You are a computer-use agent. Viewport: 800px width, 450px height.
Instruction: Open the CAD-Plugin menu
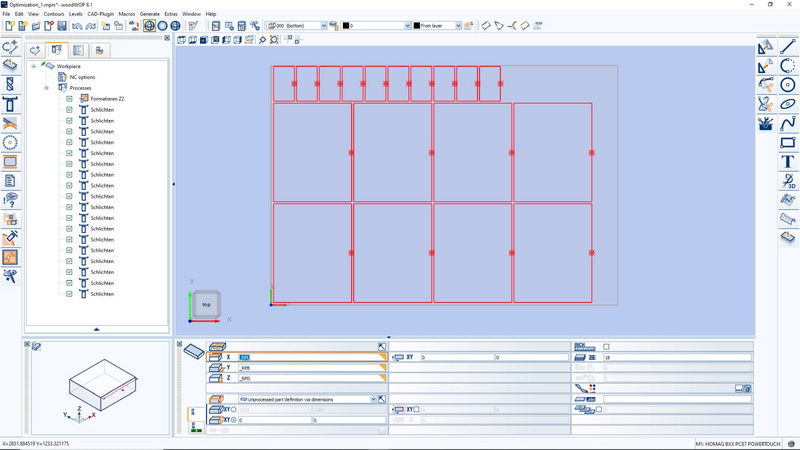101,14
